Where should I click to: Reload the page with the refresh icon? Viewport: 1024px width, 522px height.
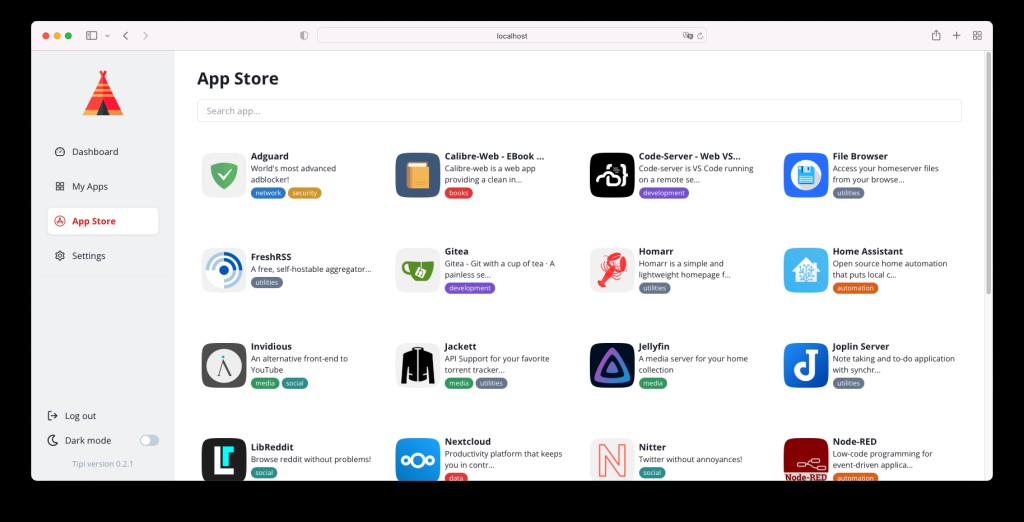coord(700,36)
